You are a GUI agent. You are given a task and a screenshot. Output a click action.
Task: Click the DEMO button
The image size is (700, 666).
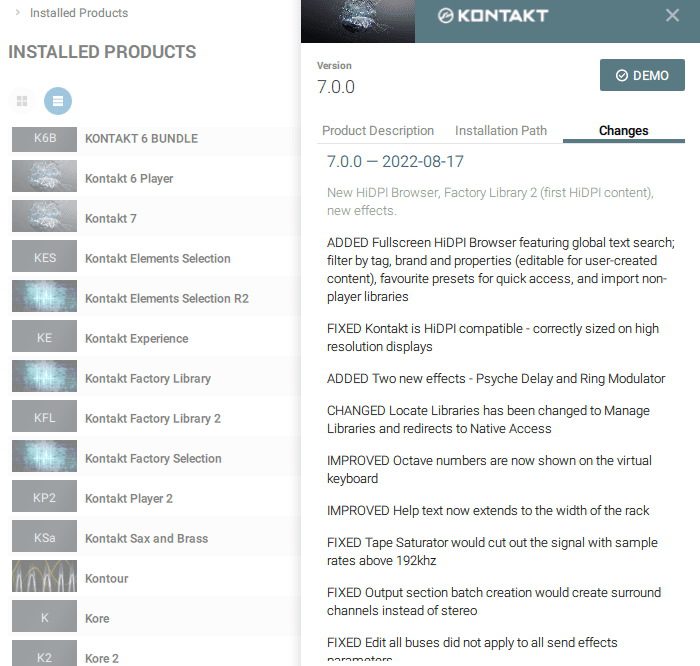point(642,75)
